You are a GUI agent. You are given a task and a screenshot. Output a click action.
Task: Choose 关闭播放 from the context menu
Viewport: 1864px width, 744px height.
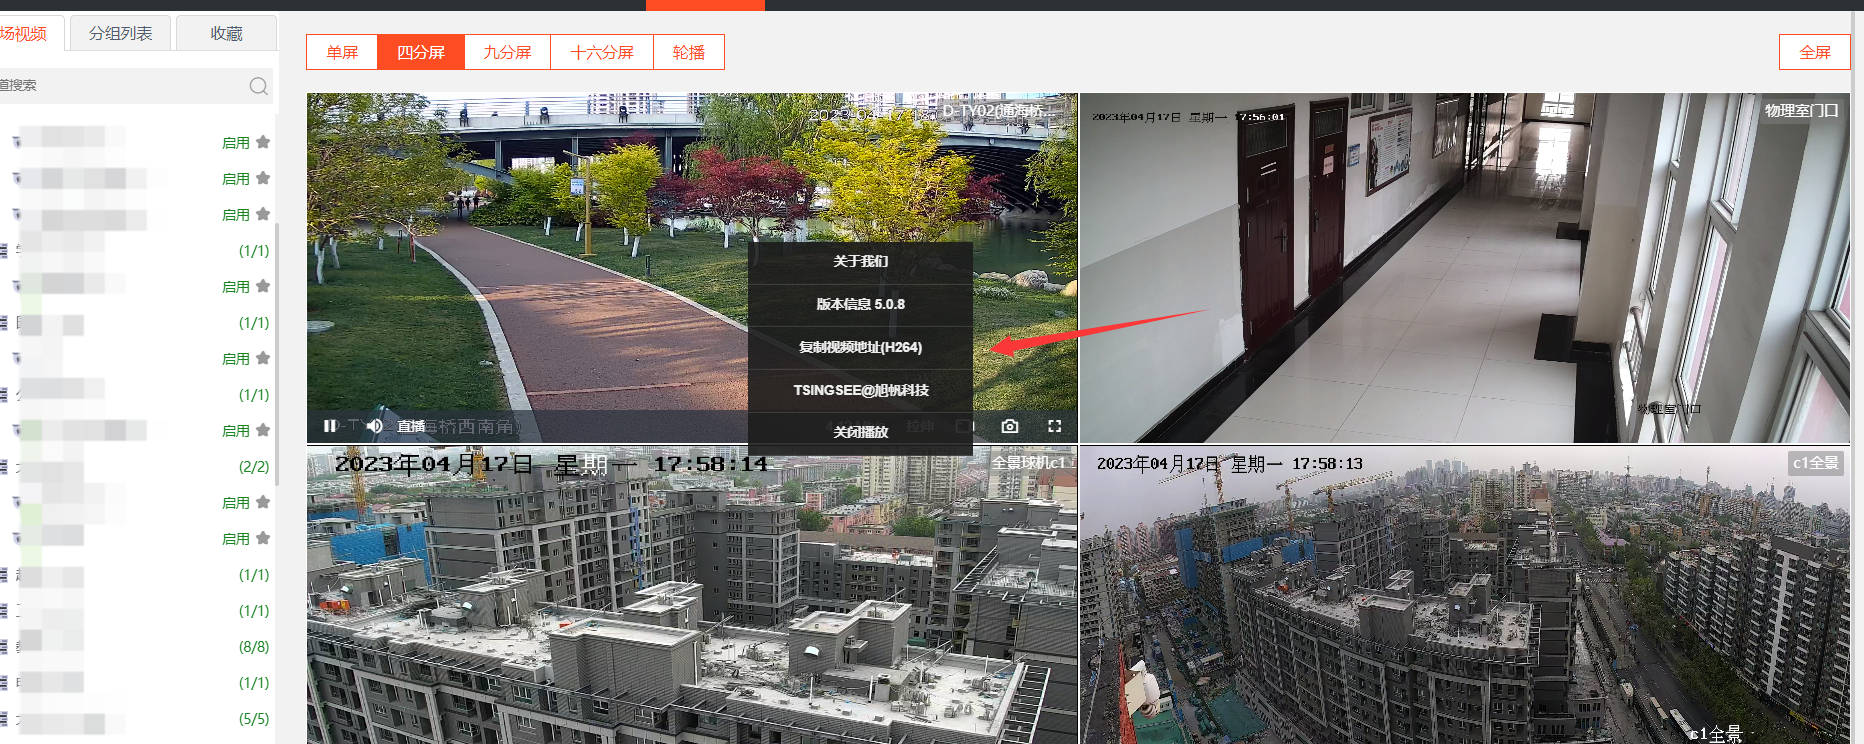pos(860,432)
